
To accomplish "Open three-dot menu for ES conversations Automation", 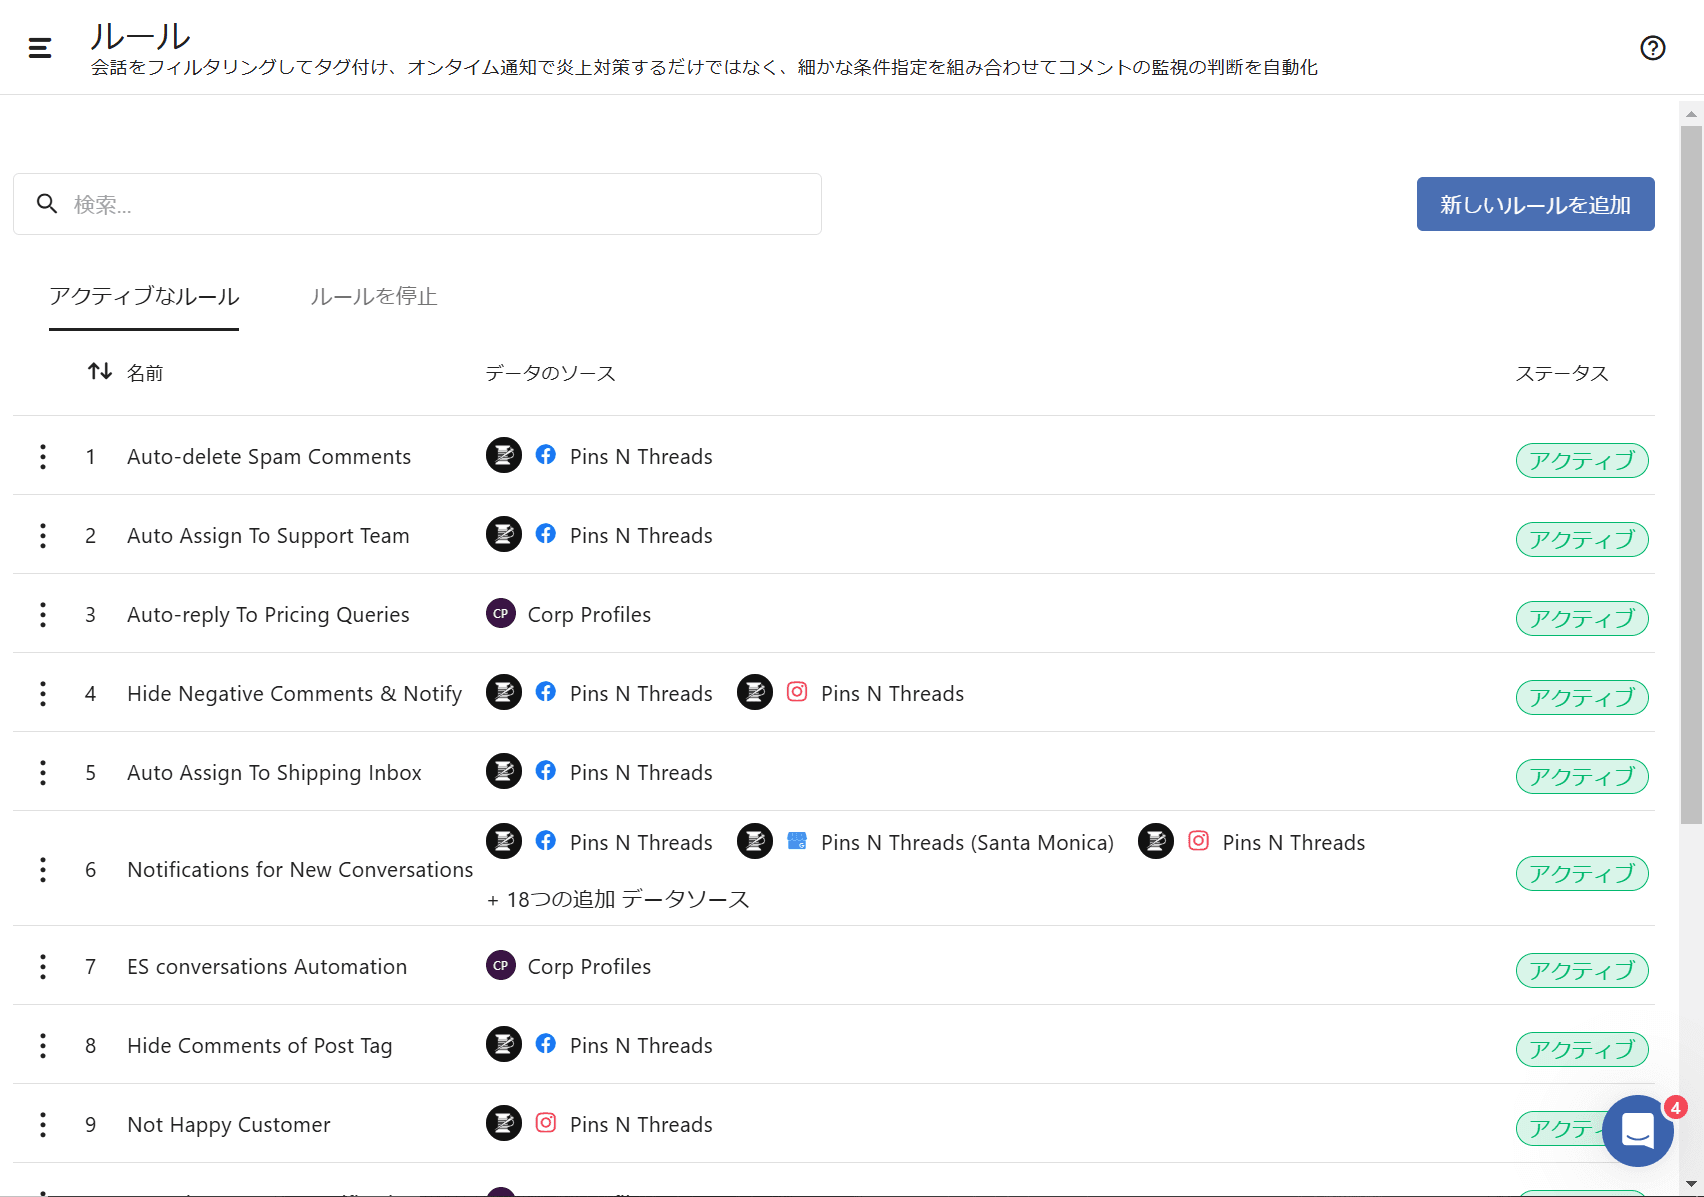I will pos(43,967).
